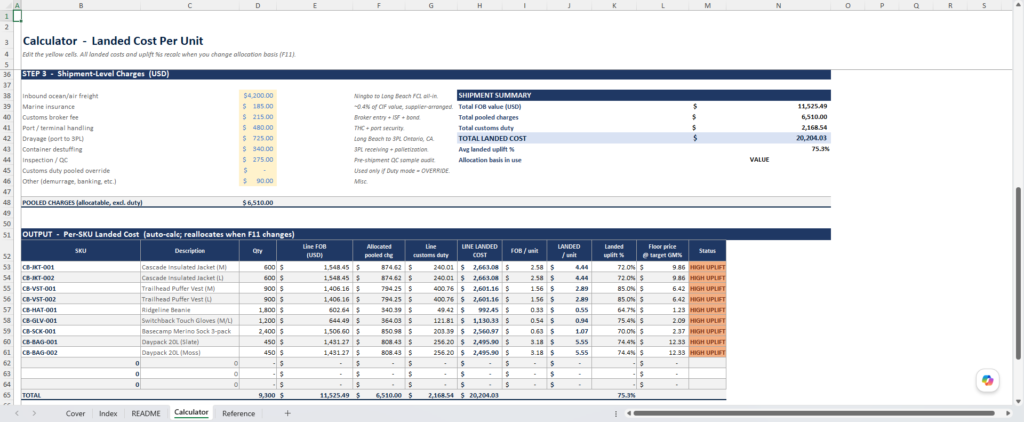Select row 65 header

[7, 395]
